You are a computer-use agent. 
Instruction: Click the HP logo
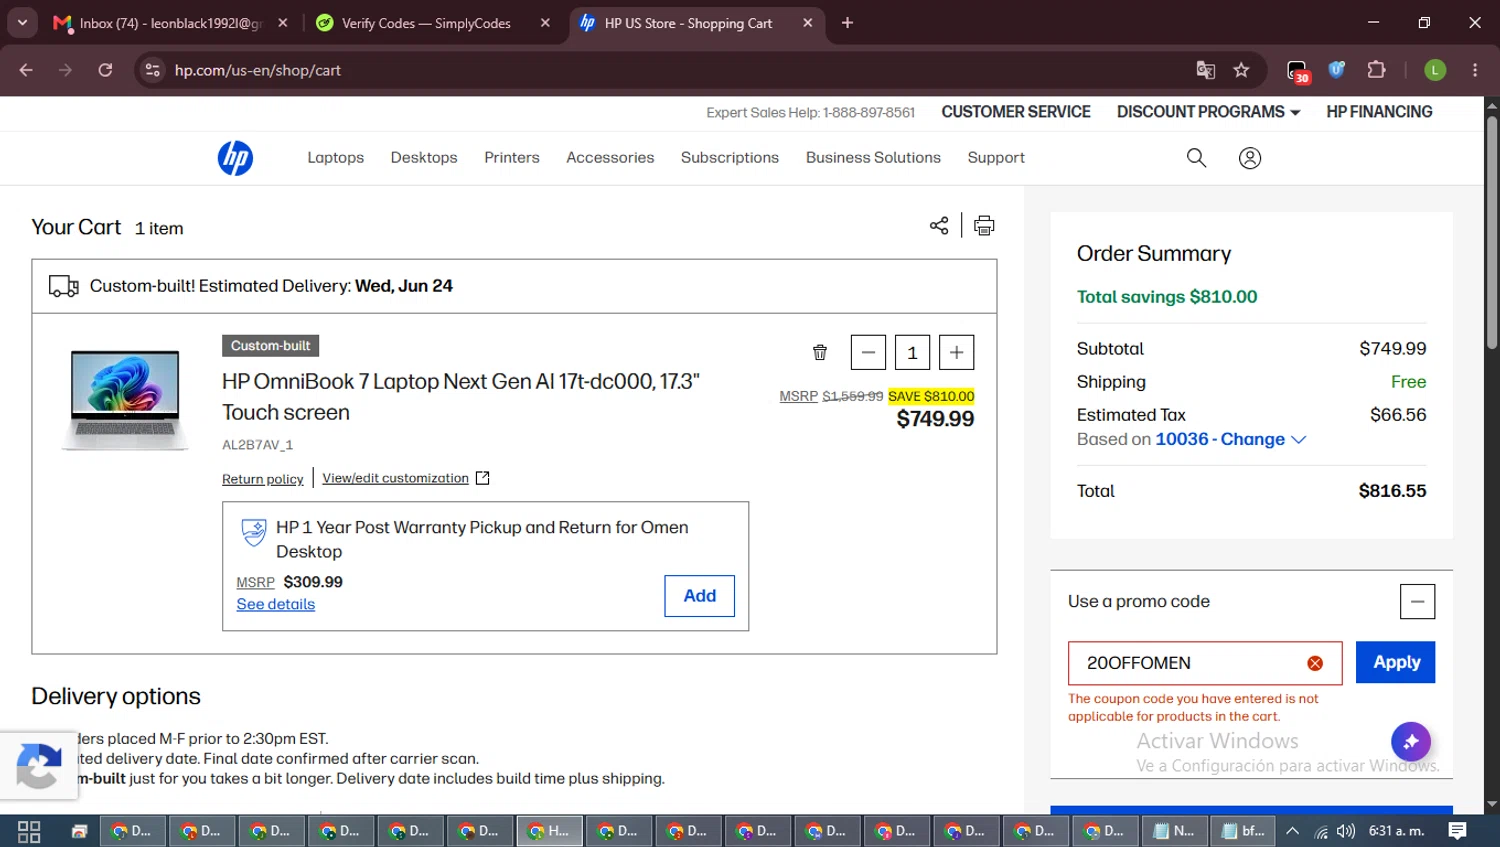tap(235, 158)
